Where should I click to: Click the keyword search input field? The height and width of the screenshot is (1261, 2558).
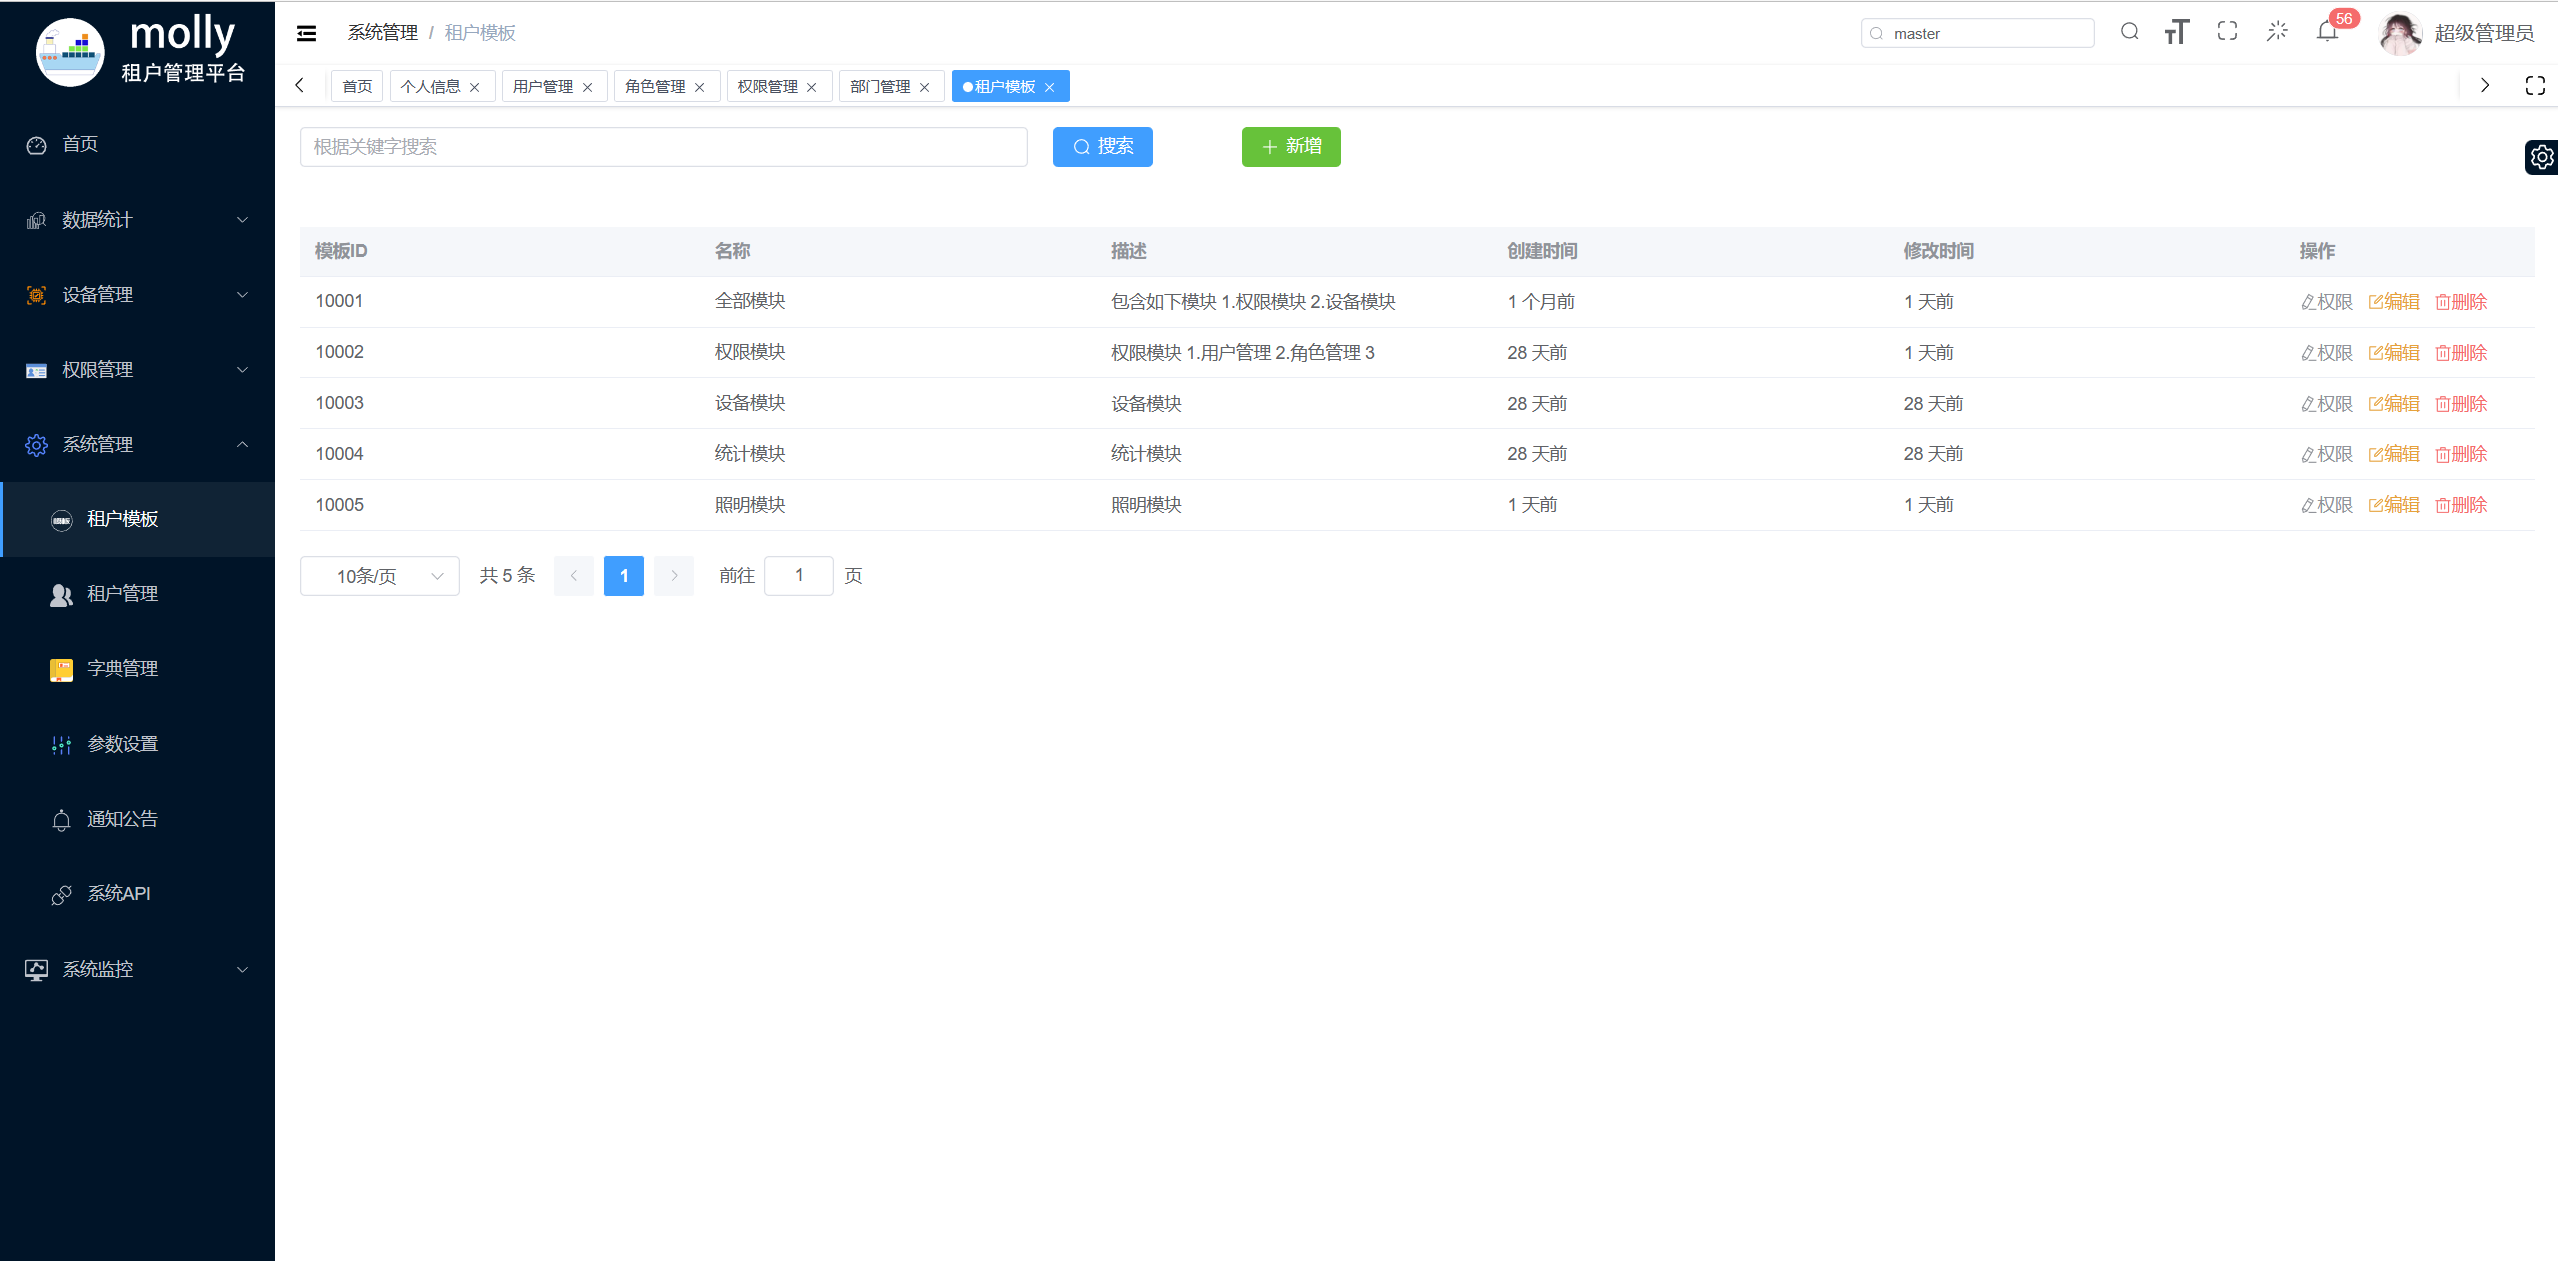click(x=663, y=147)
